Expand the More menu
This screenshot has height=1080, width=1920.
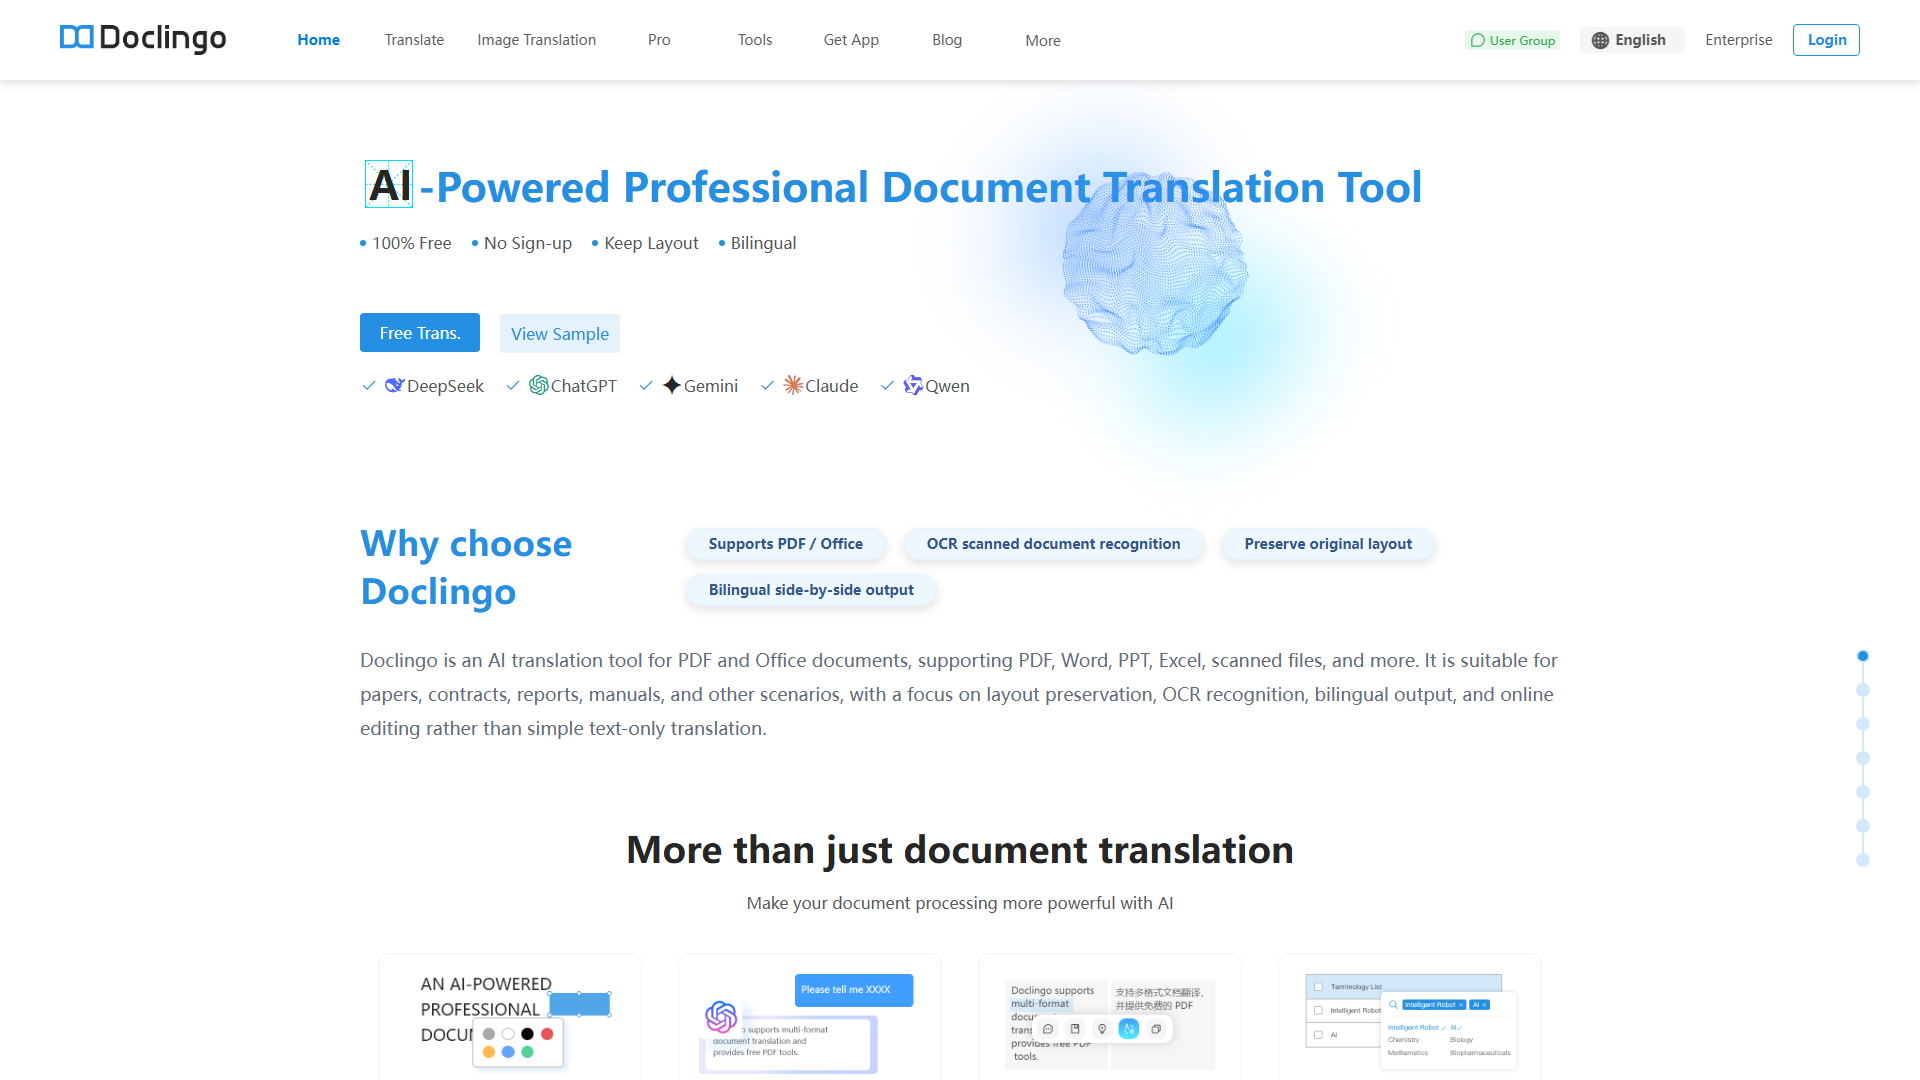point(1043,41)
